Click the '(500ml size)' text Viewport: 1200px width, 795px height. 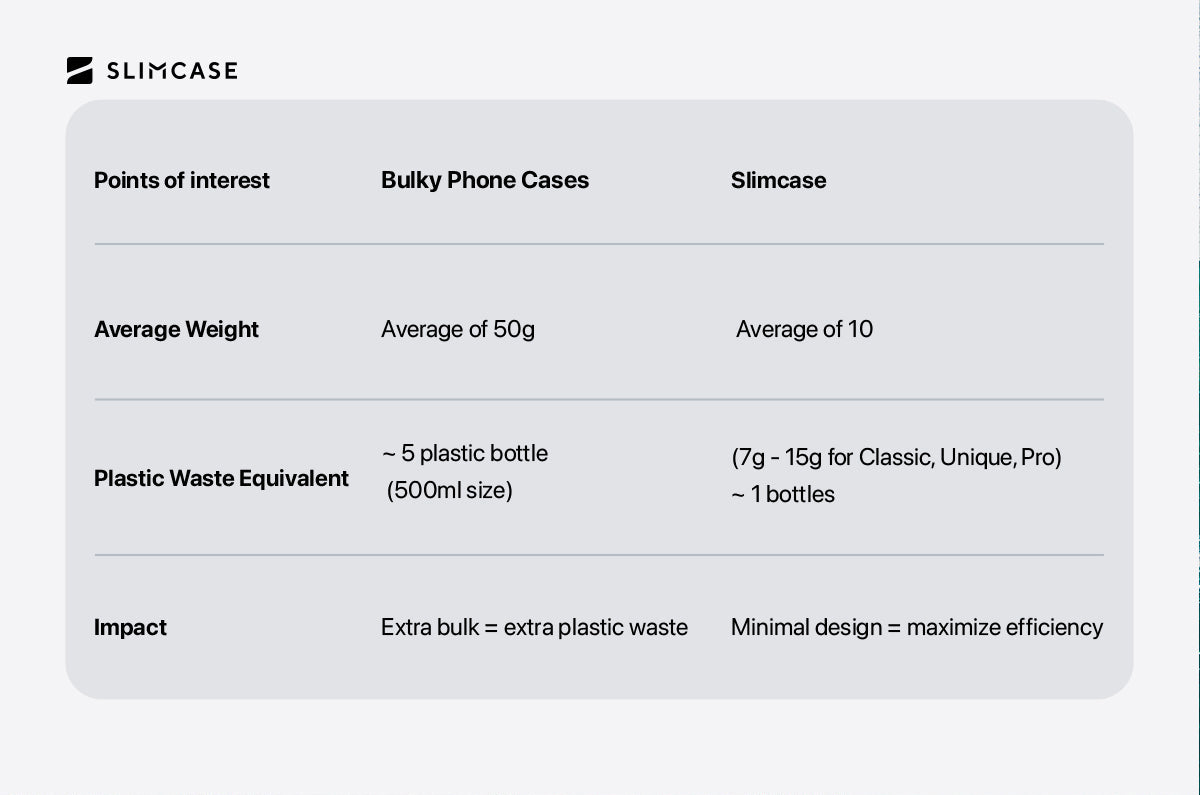click(449, 491)
